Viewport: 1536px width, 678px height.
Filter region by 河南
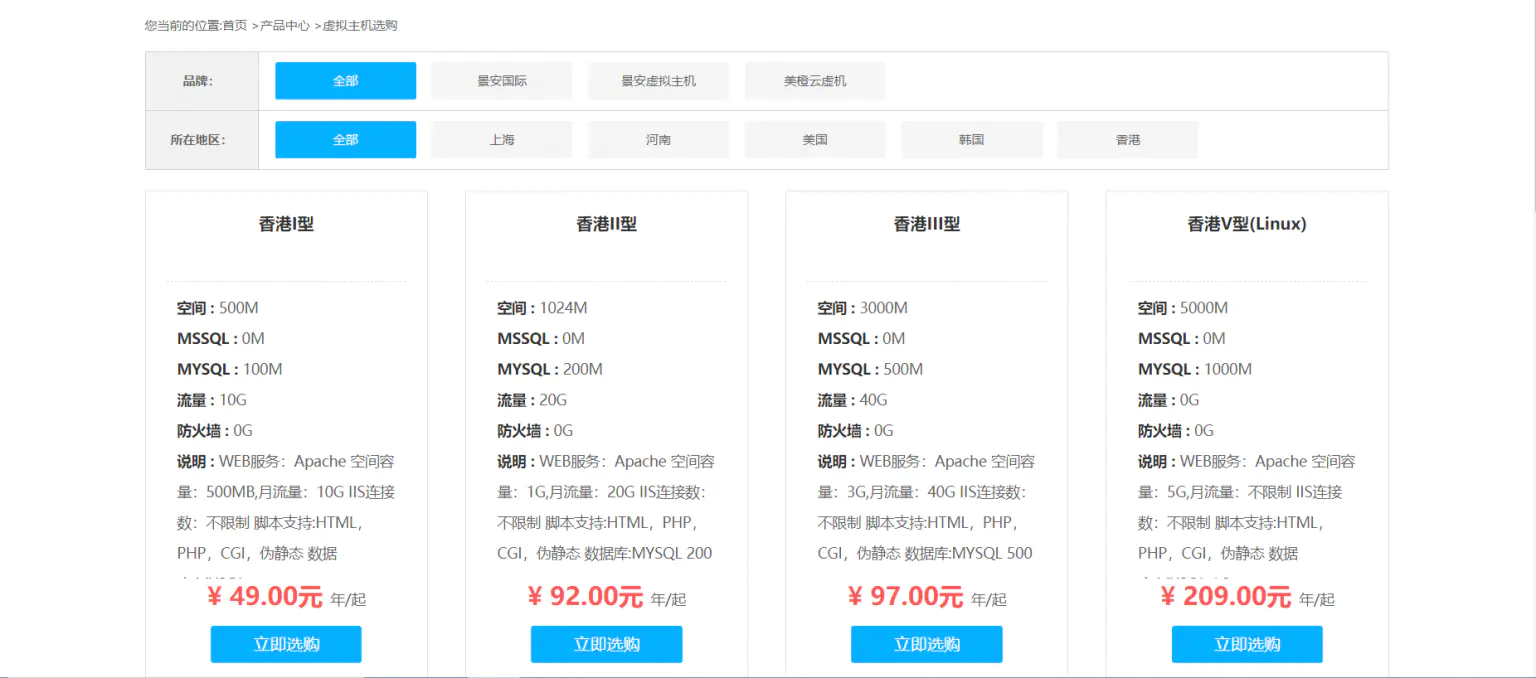click(x=658, y=140)
